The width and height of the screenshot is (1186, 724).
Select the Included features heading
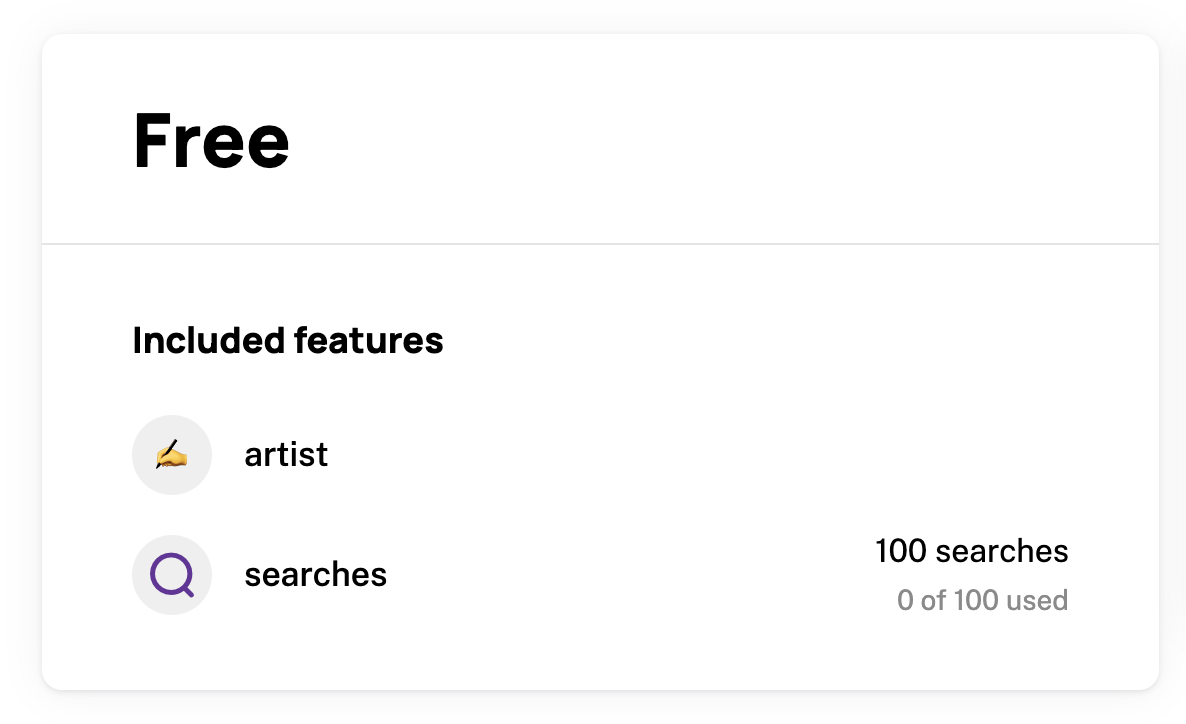point(288,340)
